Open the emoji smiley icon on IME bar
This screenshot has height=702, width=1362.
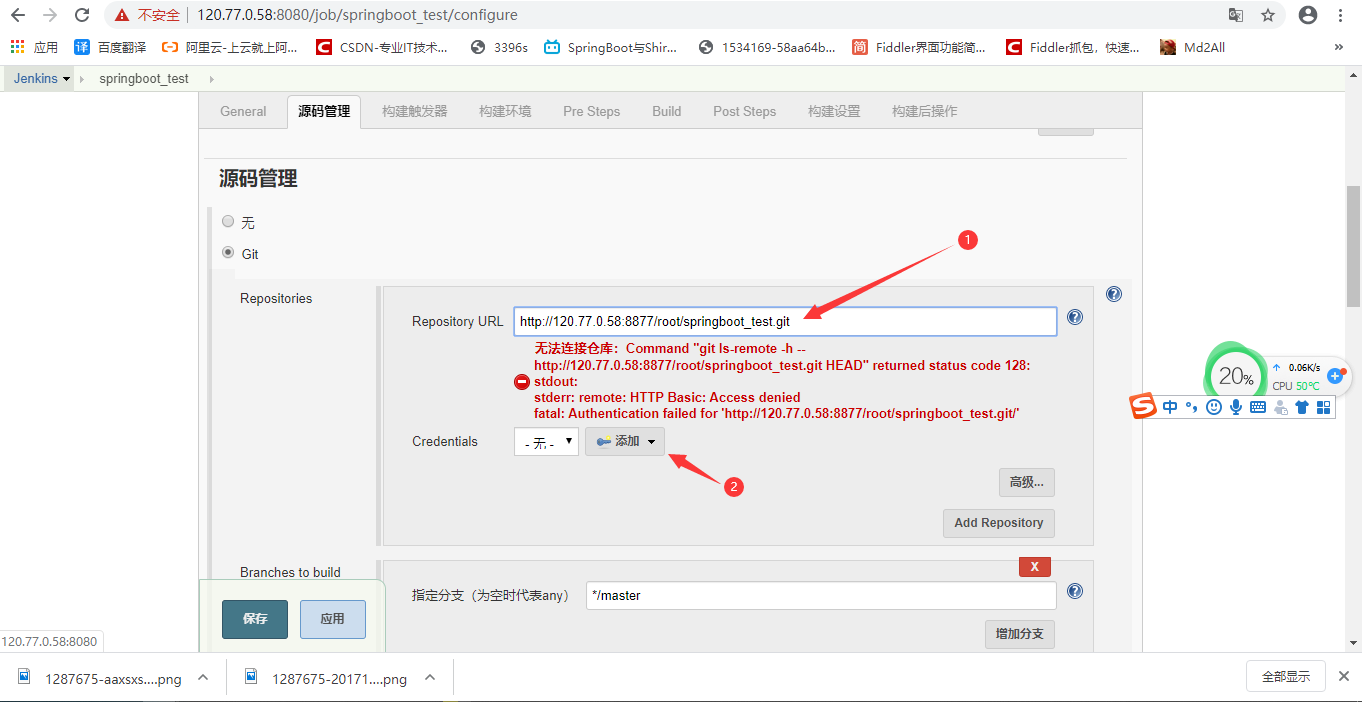tap(1214, 407)
